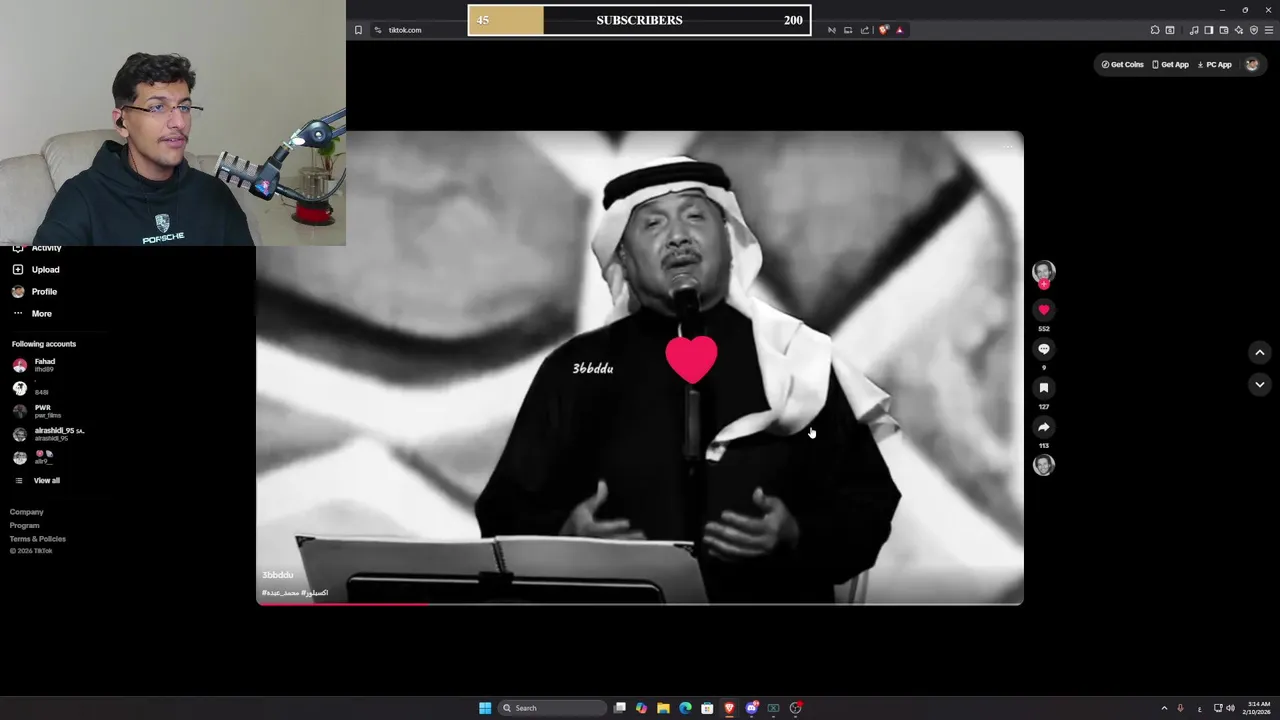Open the Brave Wallet icon
Image resolution: width=1280 pixels, height=720 pixels.
coord(1224,30)
